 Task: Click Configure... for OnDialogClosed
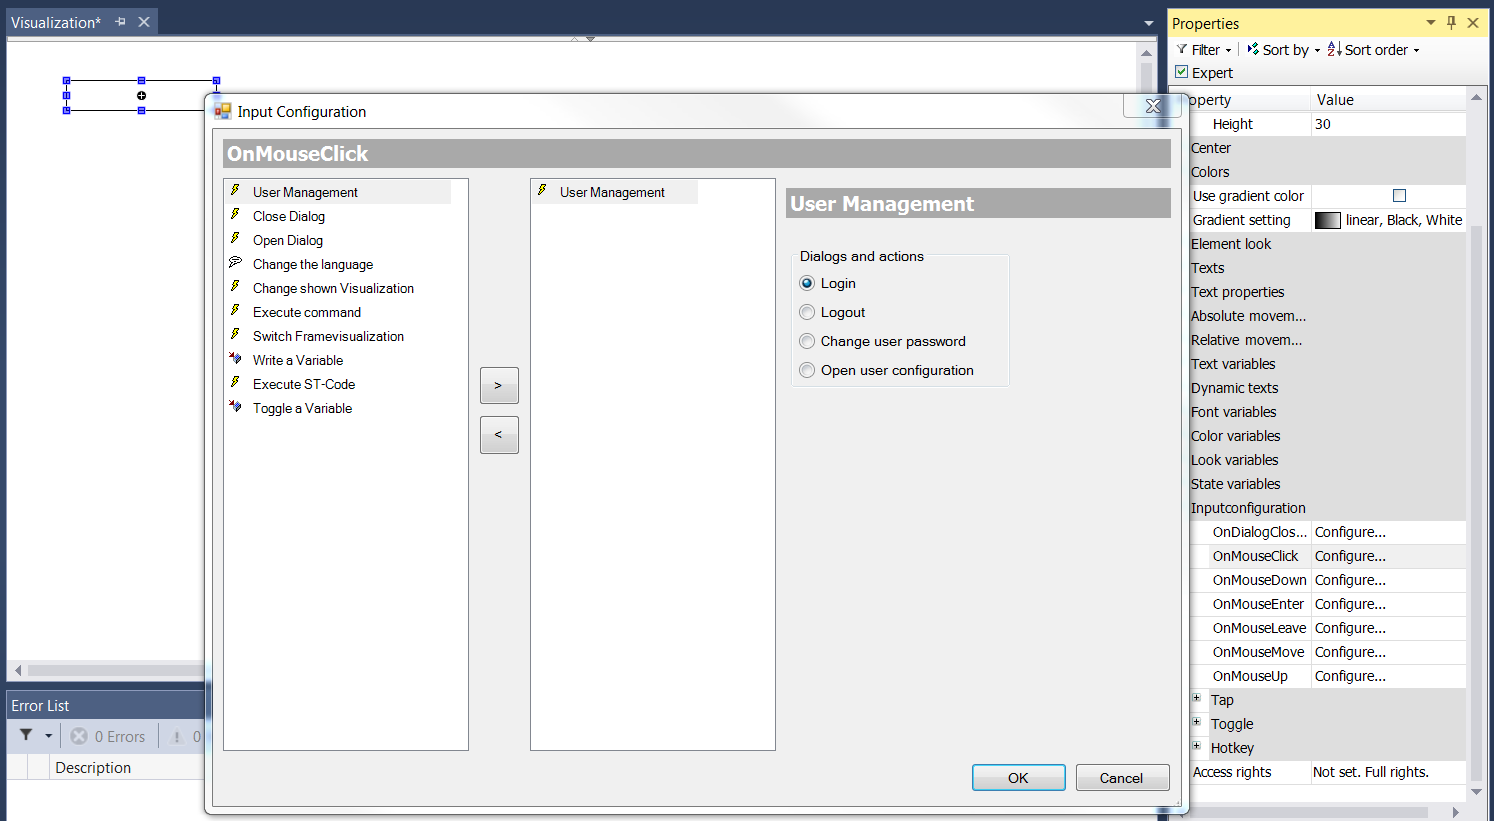(1388, 532)
